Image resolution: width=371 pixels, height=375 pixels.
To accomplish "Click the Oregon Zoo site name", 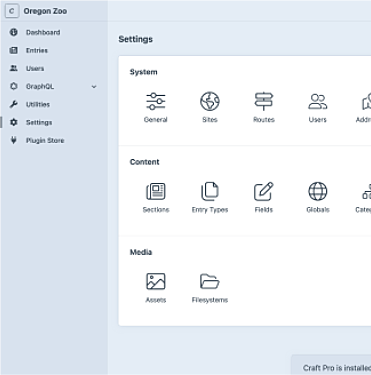I will (x=45, y=11).
